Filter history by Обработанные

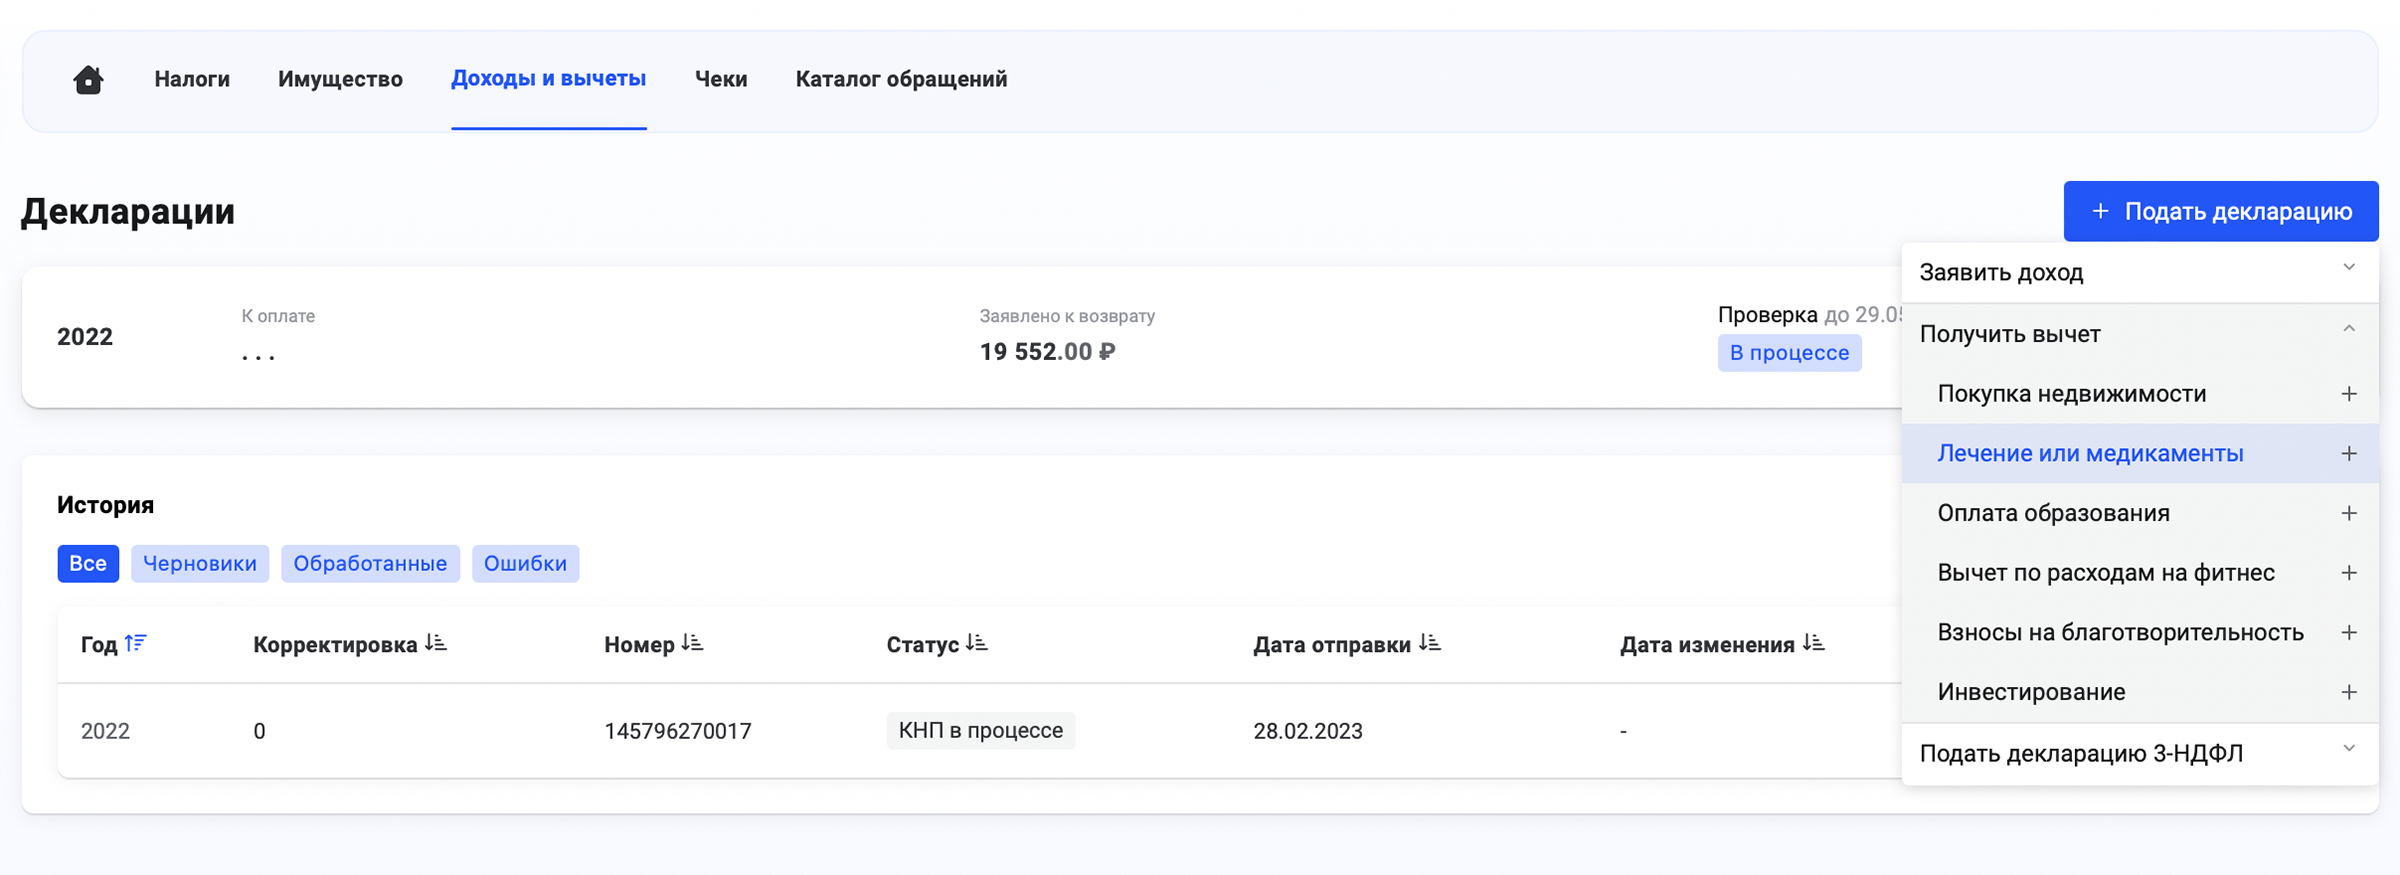[370, 564]
